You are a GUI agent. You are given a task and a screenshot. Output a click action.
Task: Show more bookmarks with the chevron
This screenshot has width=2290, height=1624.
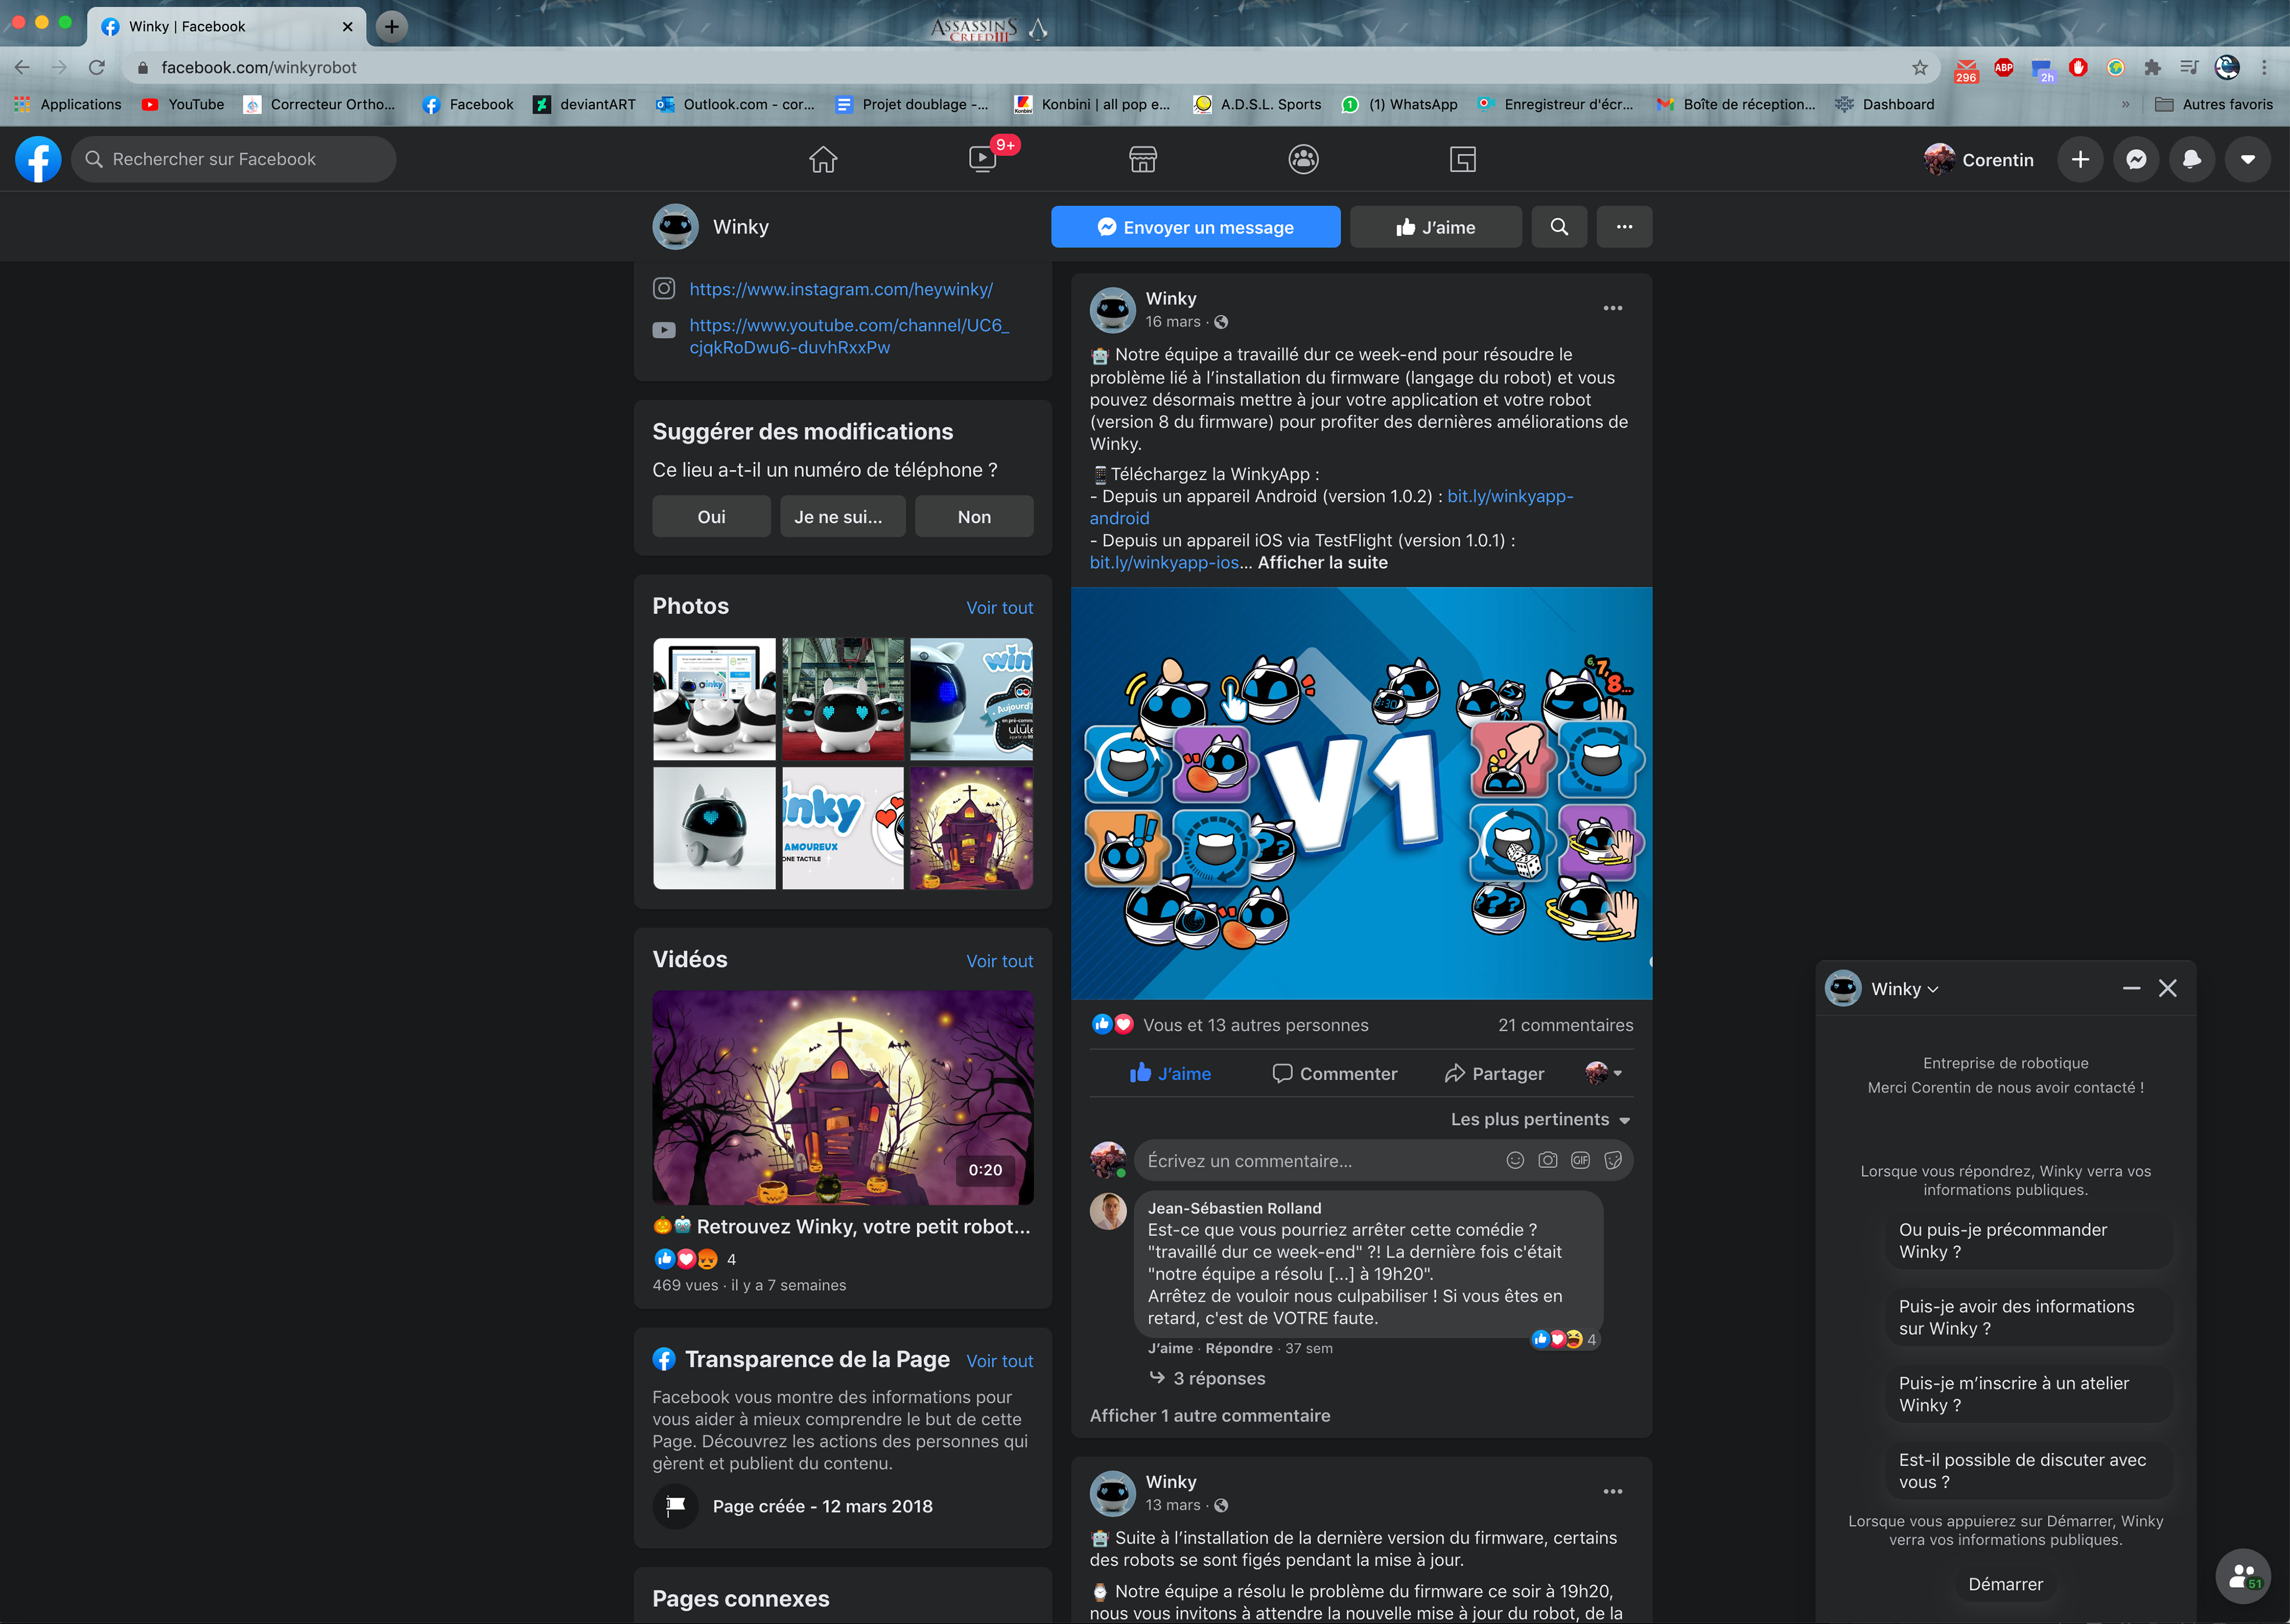click(x=2125, y=104)
